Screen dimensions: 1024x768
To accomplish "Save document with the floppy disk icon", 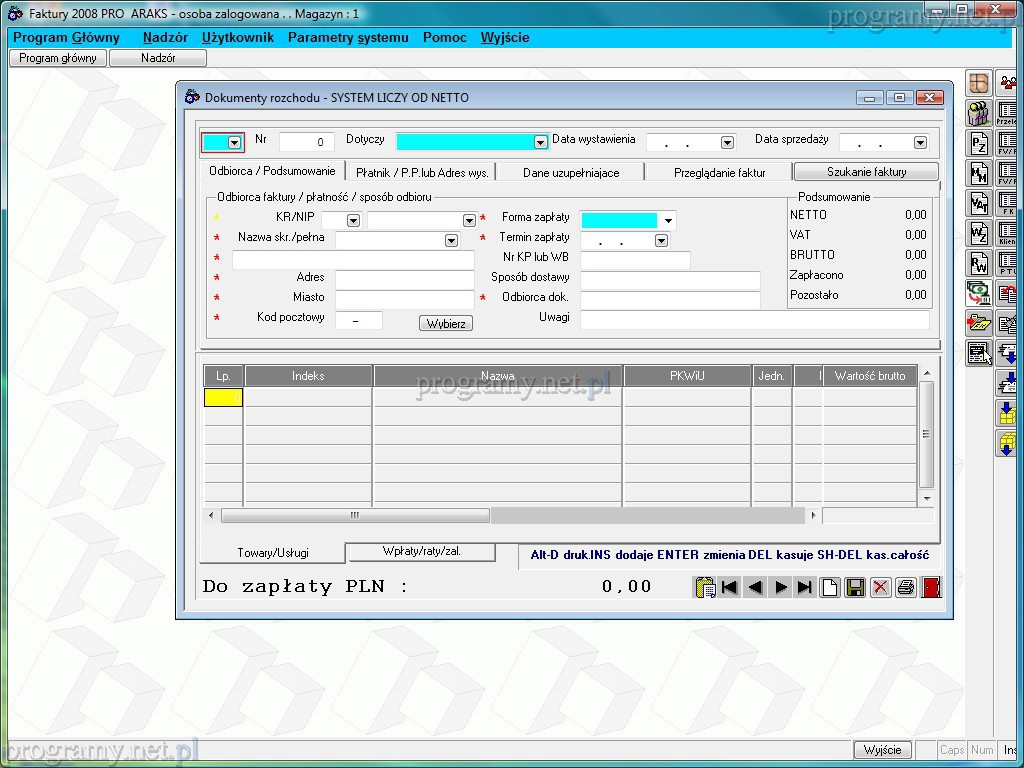I will coord(855,587).
